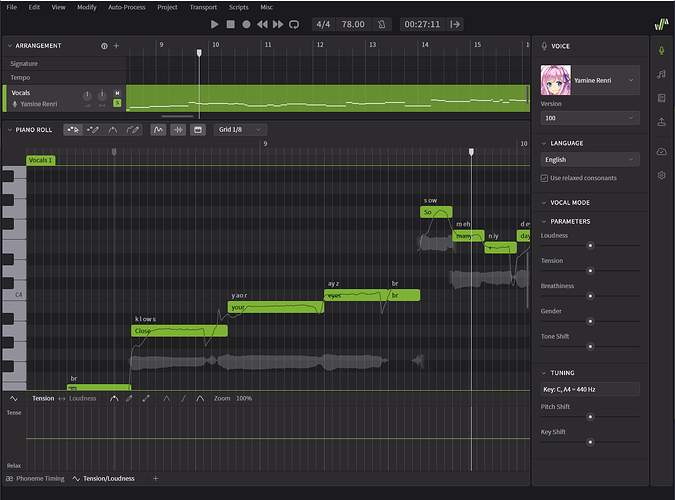Screen dimensions: 675x500
Task: Click the Loudness slider handle
Action: pos(590,245)
